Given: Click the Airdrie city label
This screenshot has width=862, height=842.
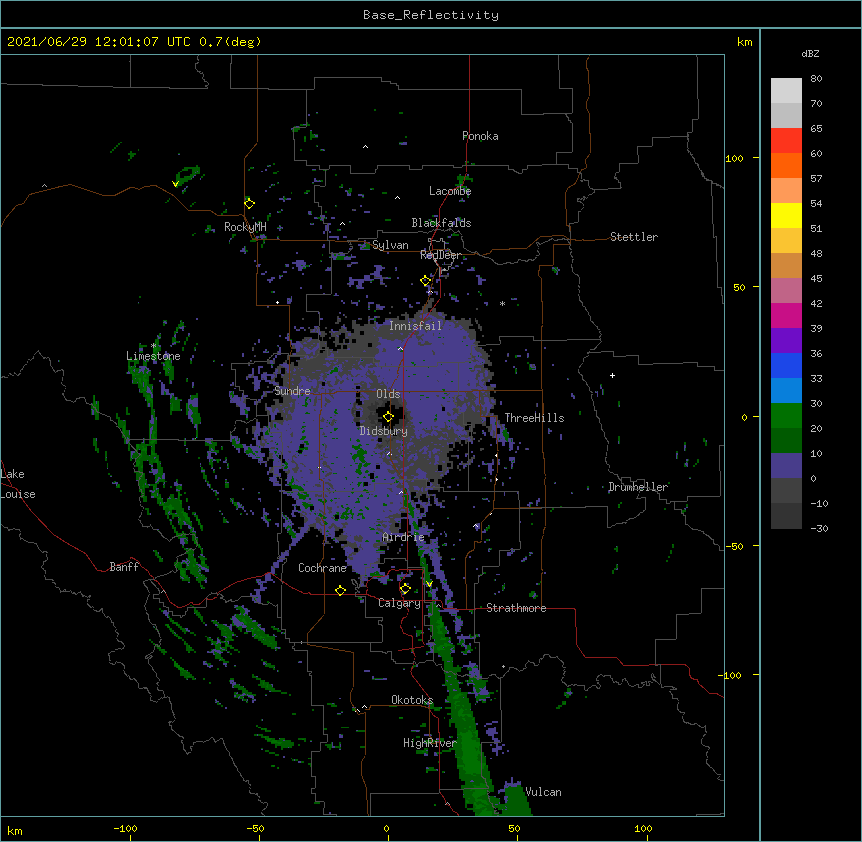Looking at the screenshot, I should pyautogui.click(x=404, y=537).
